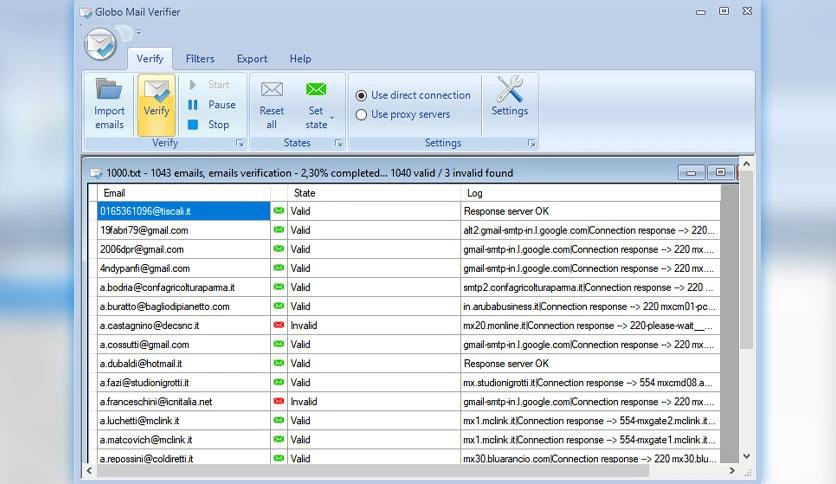Click the vertical scrollbar up arrow
The width and height of the screenshot is (836, 484).
point(746,164)
